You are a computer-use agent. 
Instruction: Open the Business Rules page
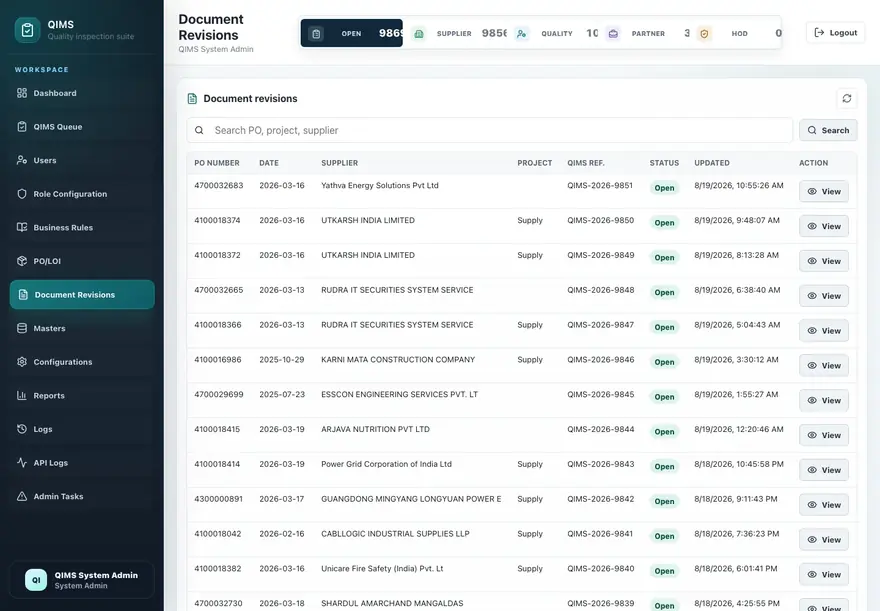(82, 228)
